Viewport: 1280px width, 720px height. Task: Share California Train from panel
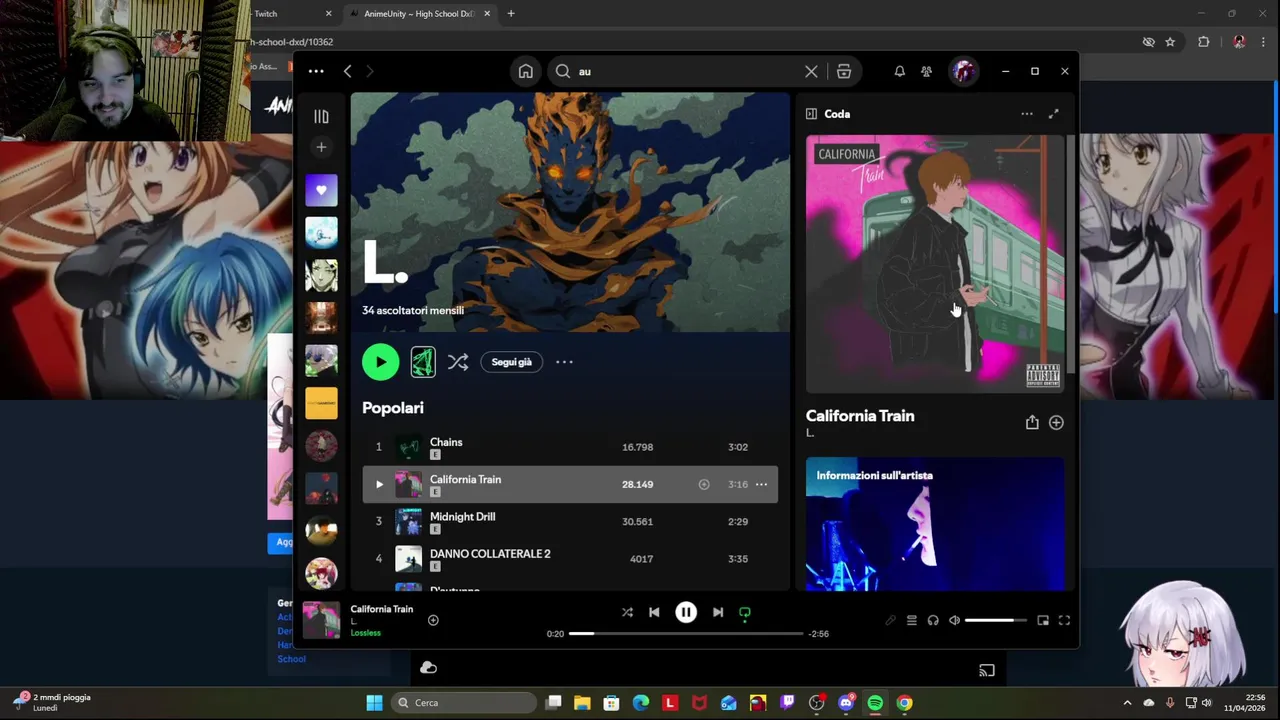point(1032,422)
